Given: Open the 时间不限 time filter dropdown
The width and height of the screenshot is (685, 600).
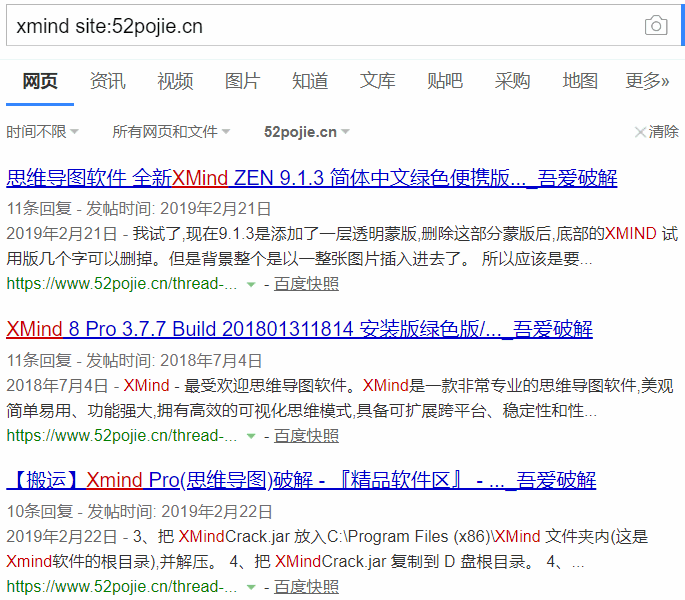Looking at the screenshot, I should click(43, 132).
